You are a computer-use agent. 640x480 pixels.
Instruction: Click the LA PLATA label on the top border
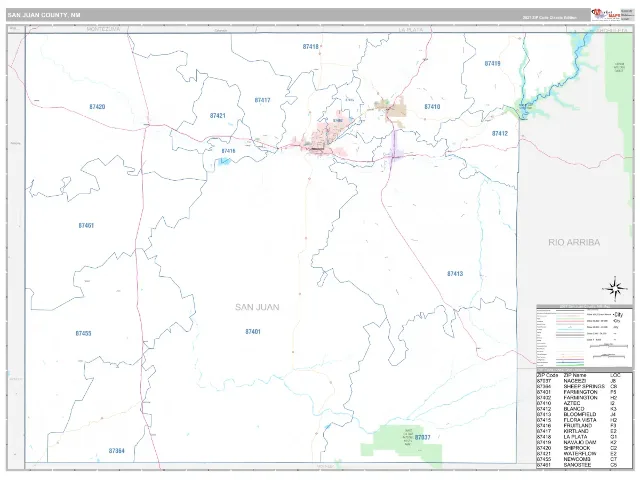click(x=411, y=29)
